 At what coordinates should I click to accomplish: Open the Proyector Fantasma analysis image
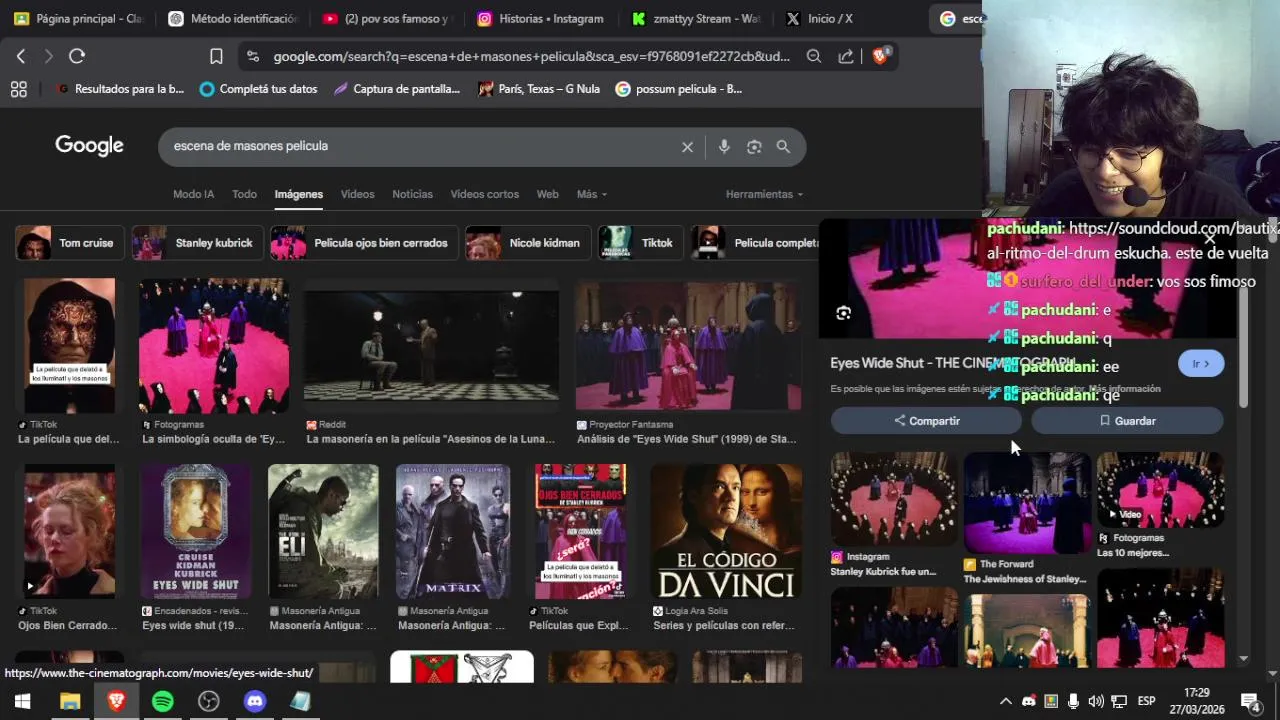click(x=688, y=346)
